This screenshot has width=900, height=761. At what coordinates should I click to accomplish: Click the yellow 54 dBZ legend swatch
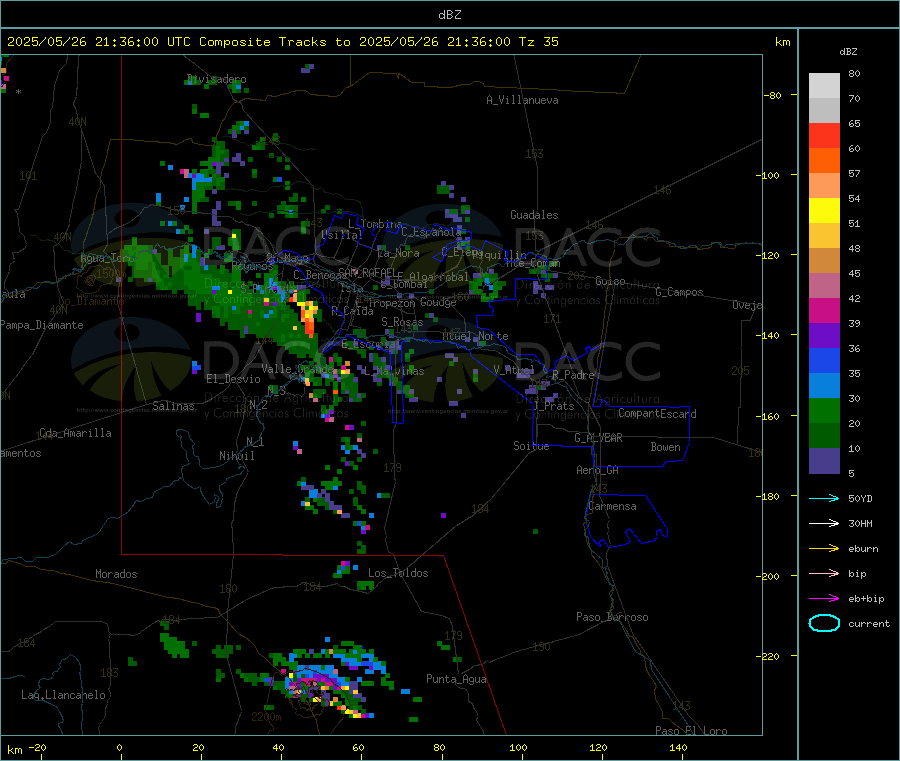(x=824, y=211)
